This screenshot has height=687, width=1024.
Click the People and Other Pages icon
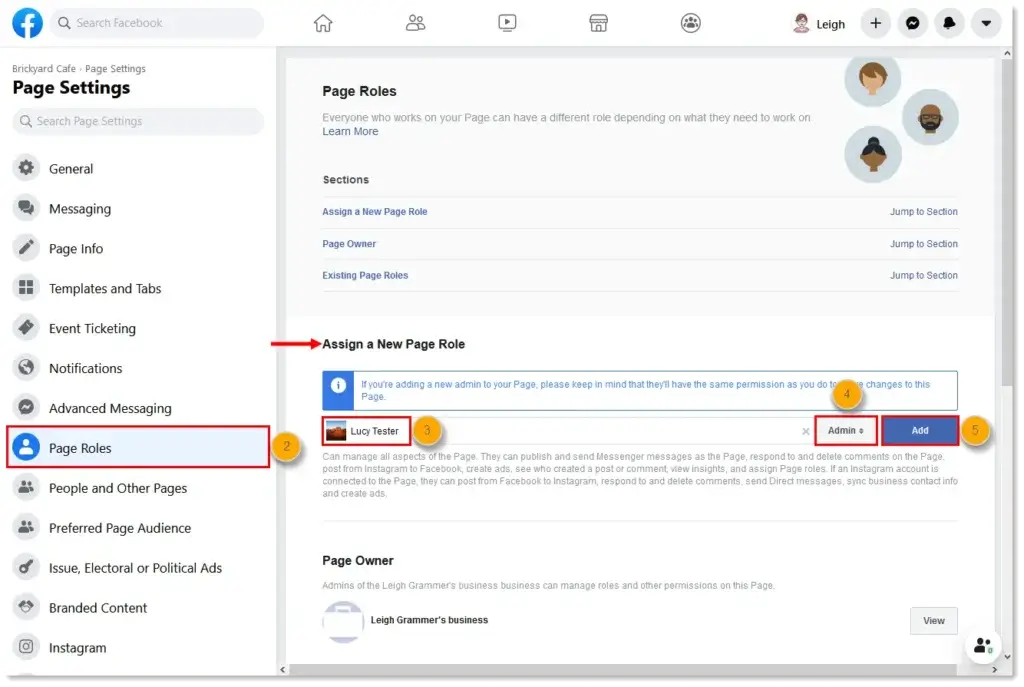[x=26, y=488]
